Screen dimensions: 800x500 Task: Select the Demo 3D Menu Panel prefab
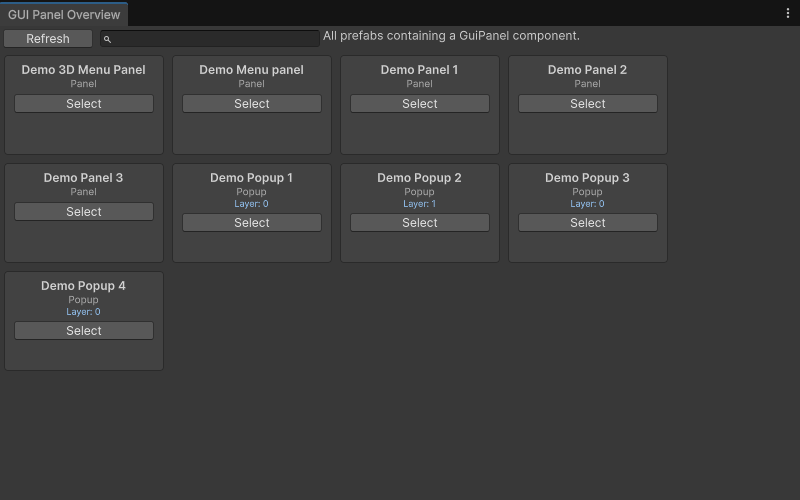(84, 104)
